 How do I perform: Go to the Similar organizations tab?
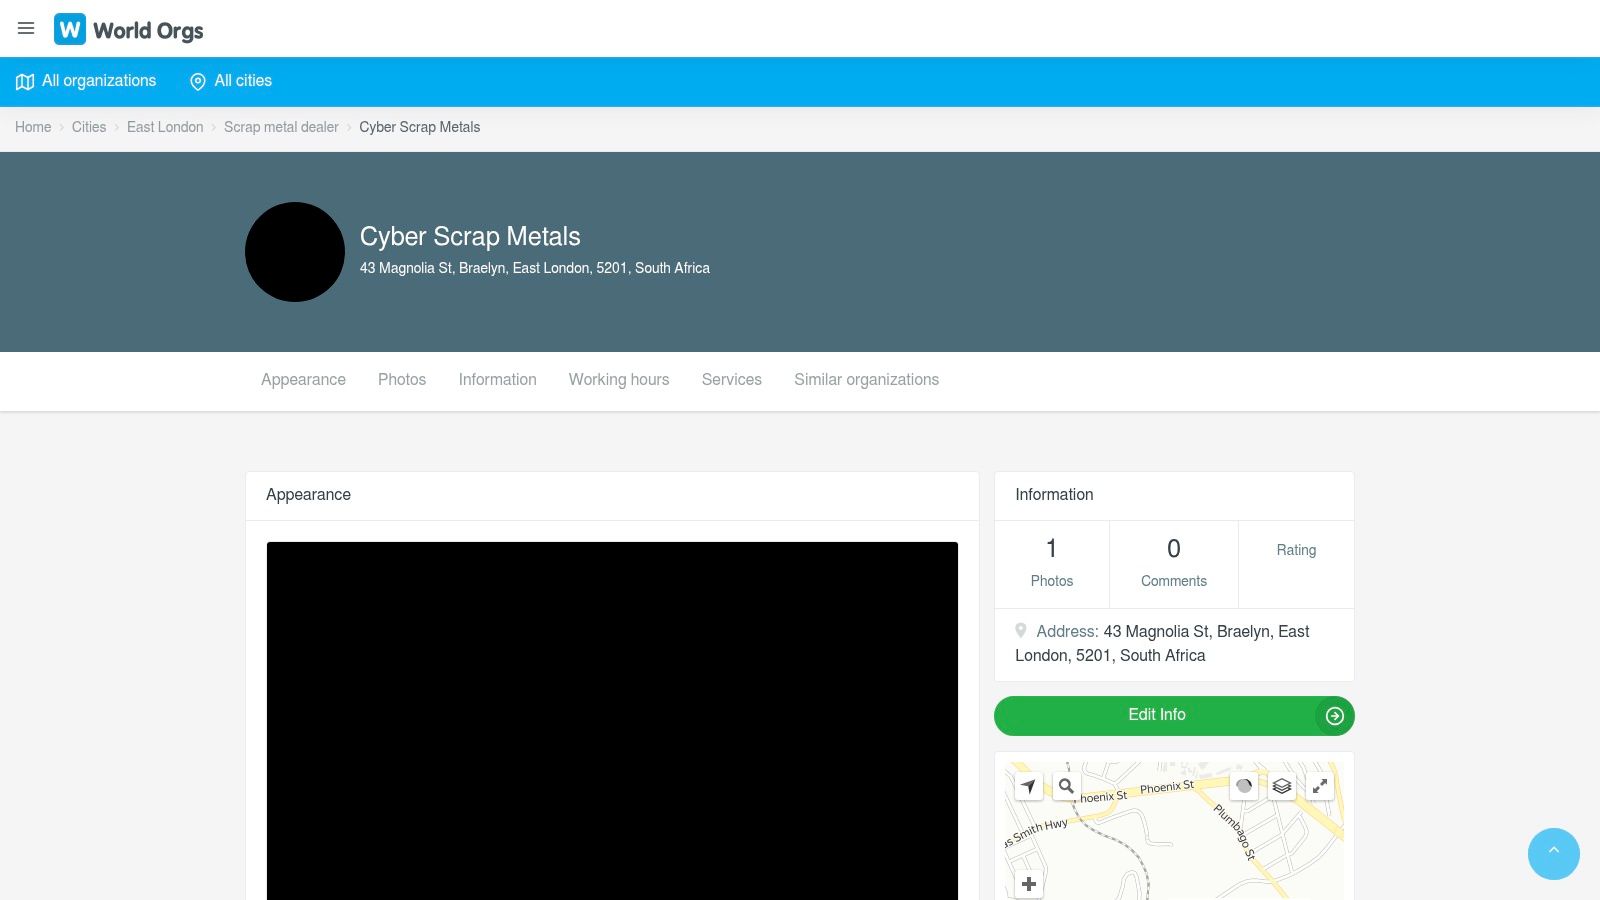(x=866, y=380)
